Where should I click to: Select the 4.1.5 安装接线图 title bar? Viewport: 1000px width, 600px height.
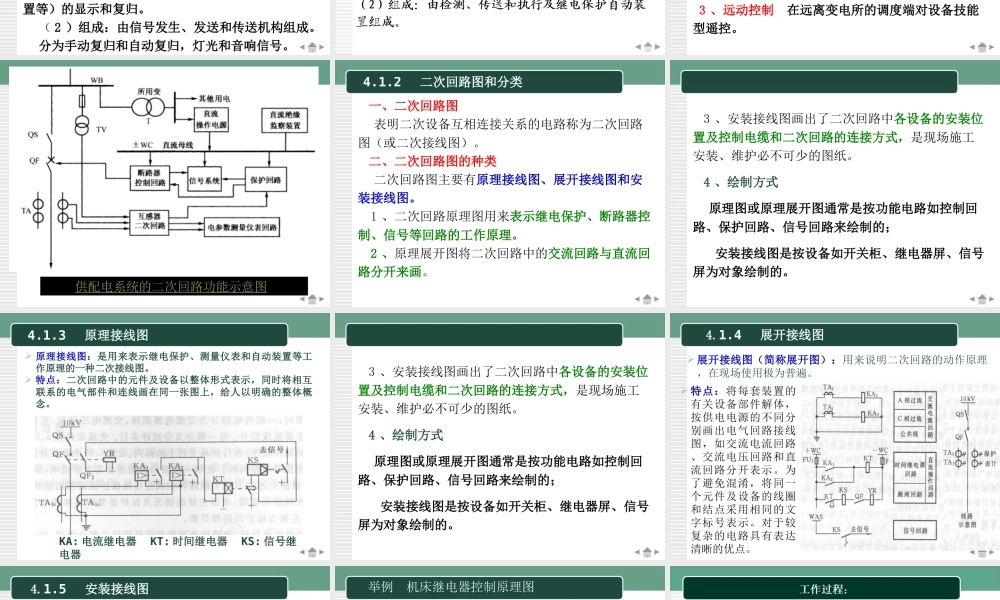[x=149, y=588]
